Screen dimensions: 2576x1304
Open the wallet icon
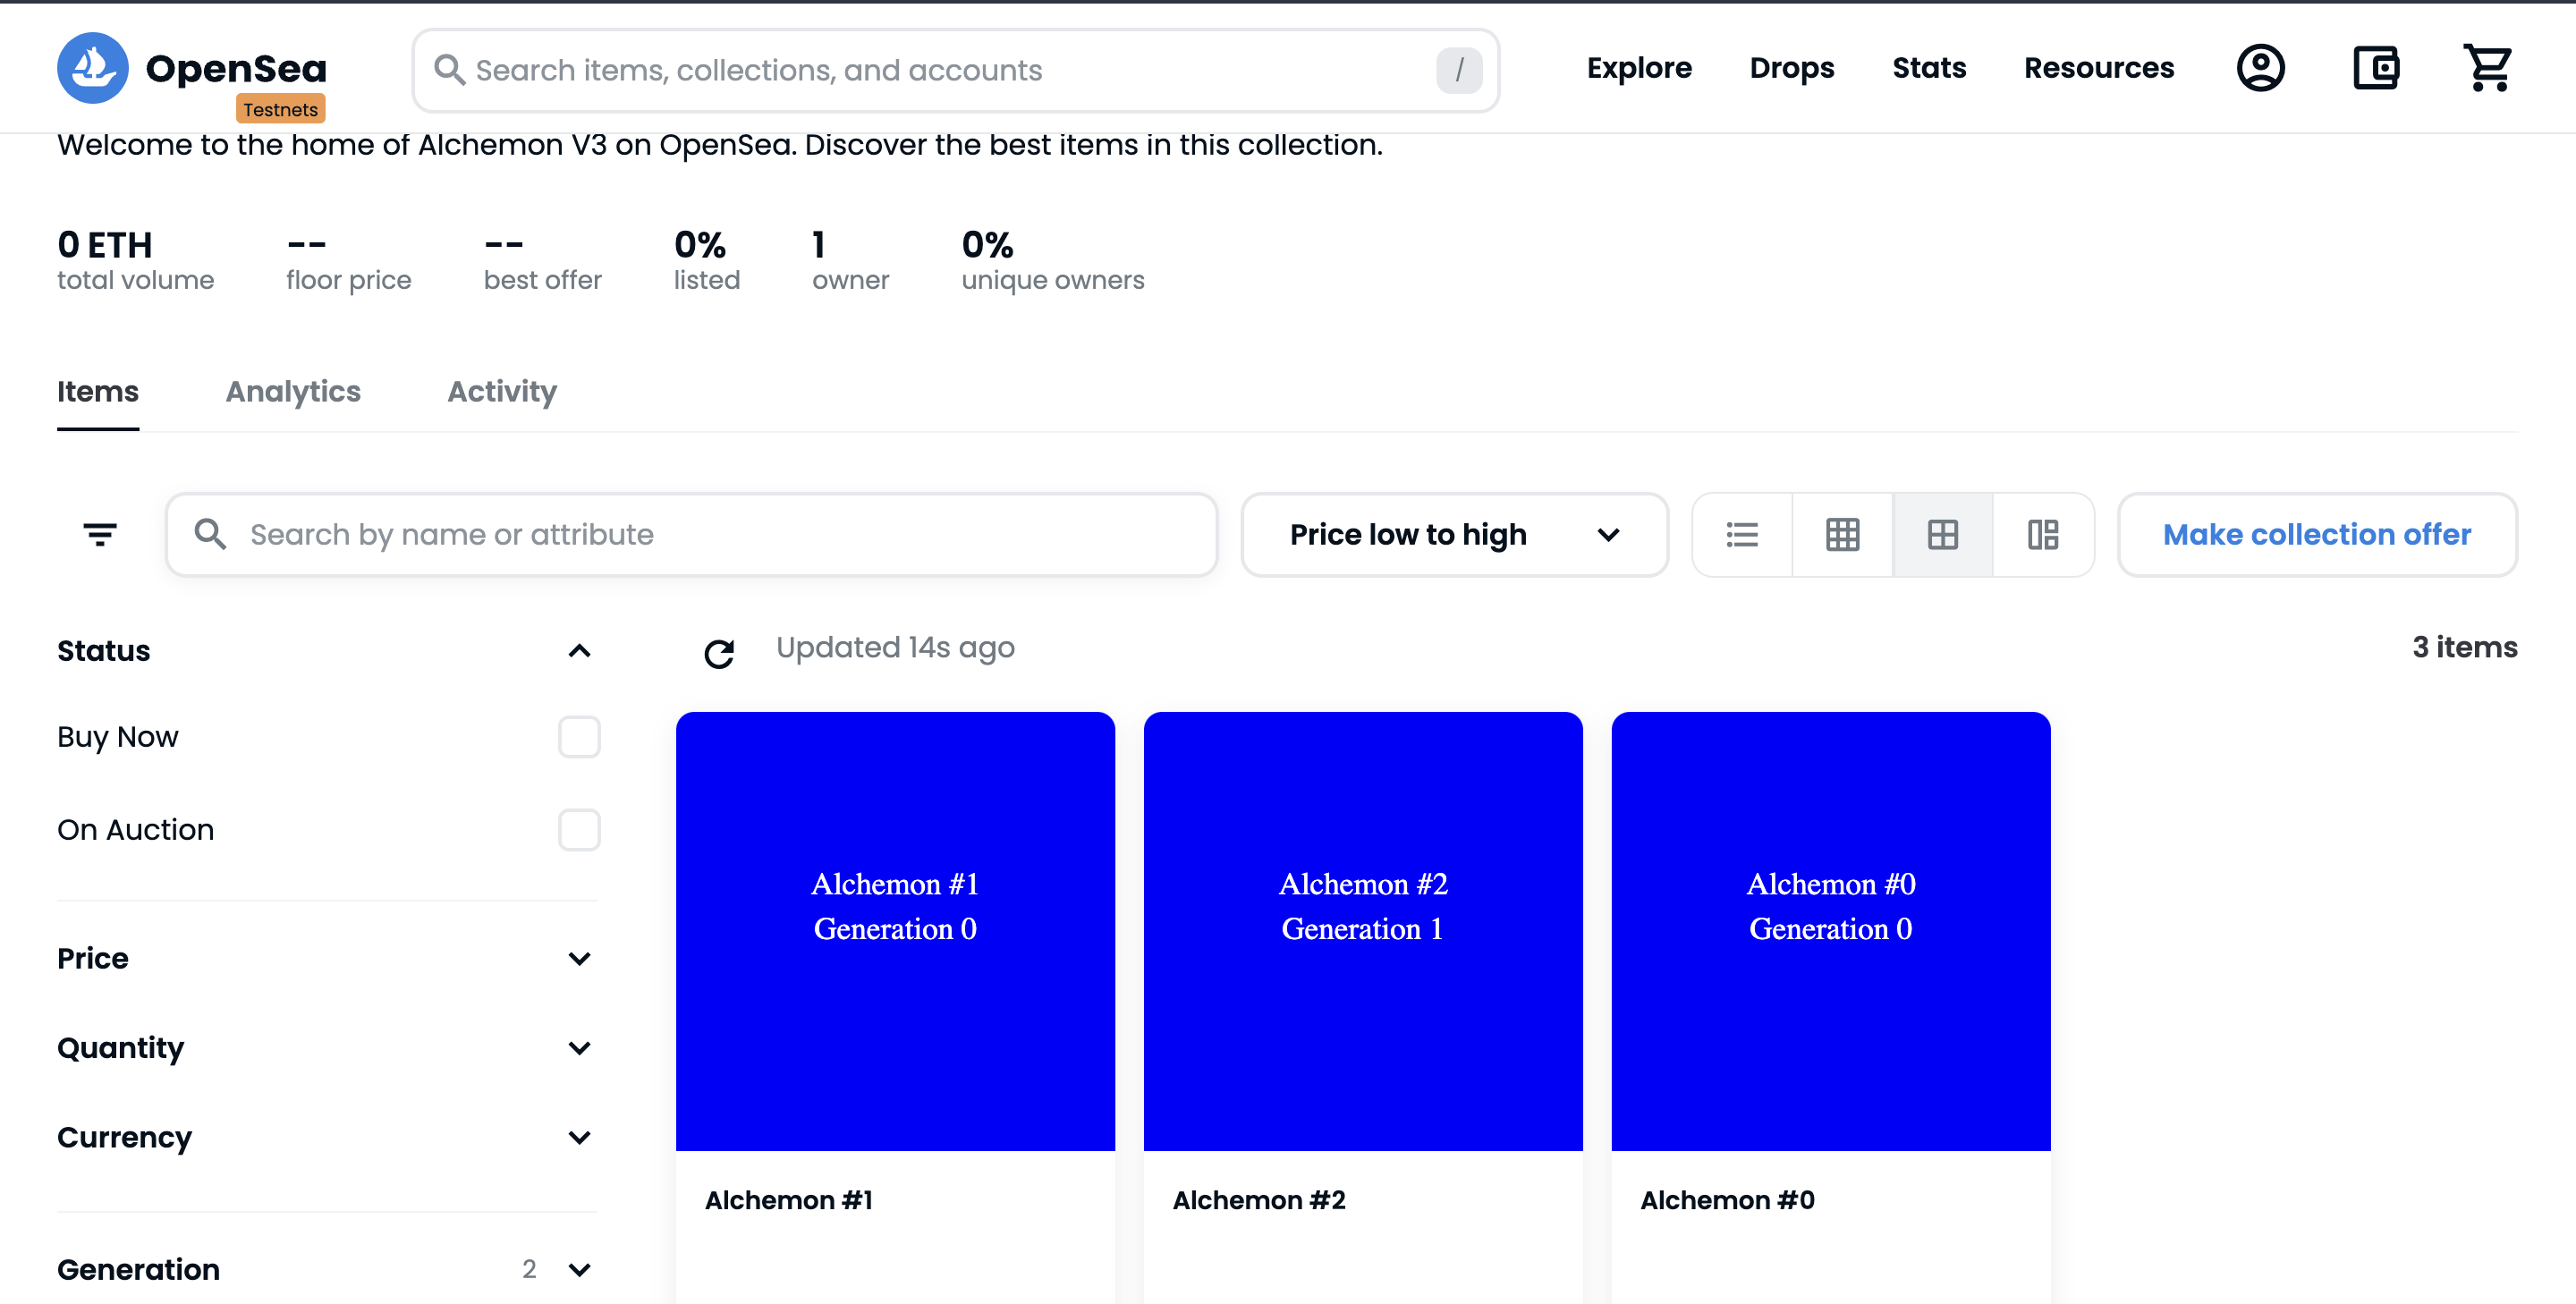(2375, 68)
